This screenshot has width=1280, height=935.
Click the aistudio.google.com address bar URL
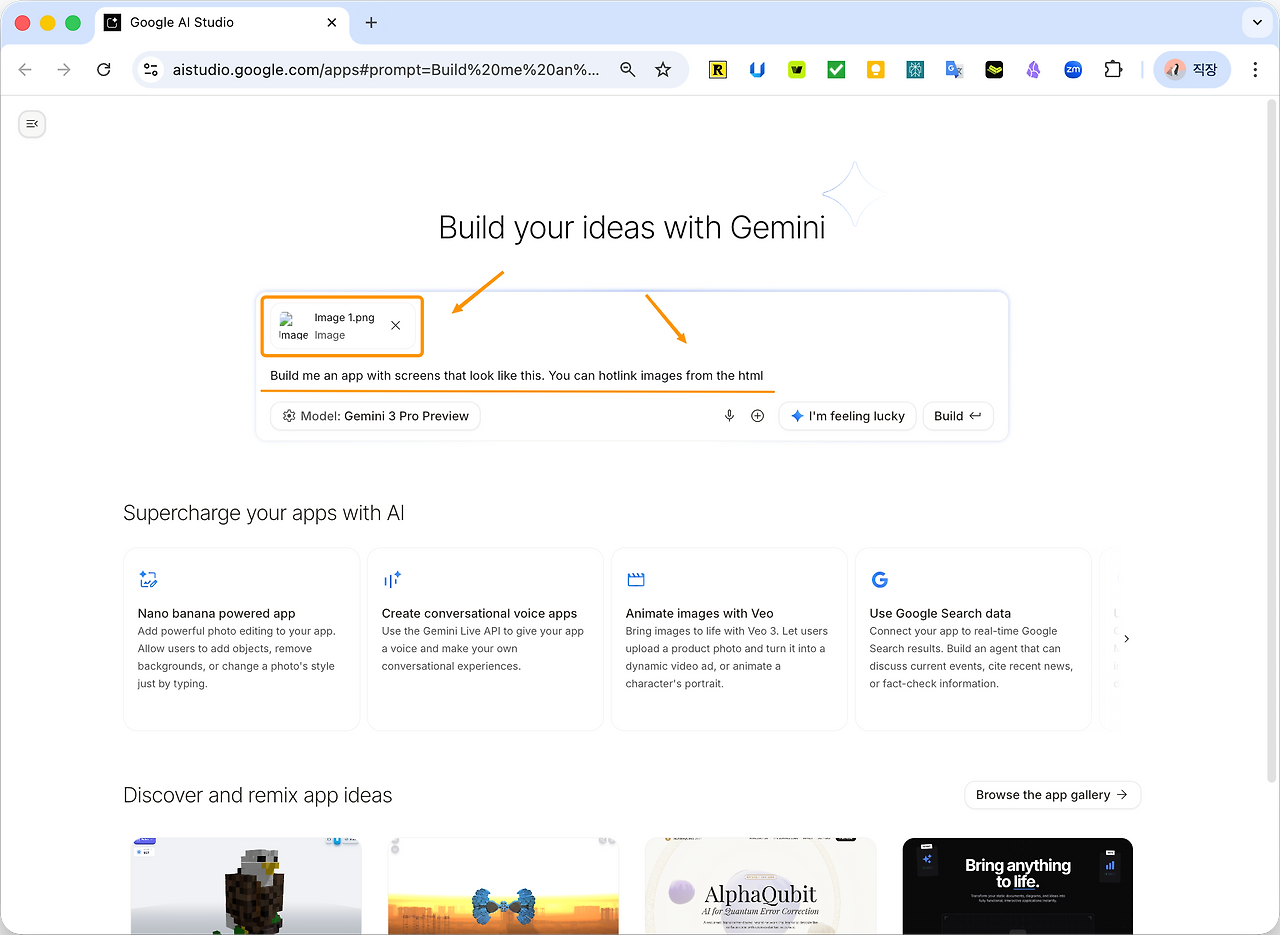coord(386,69)
